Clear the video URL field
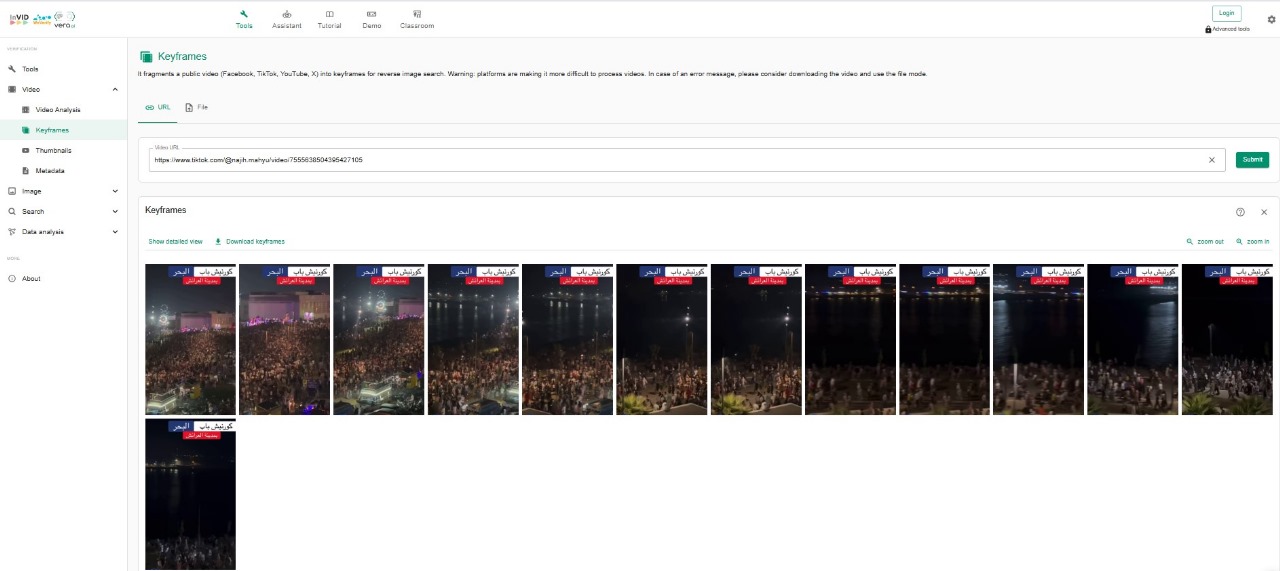 click(x=1211, y=160)
